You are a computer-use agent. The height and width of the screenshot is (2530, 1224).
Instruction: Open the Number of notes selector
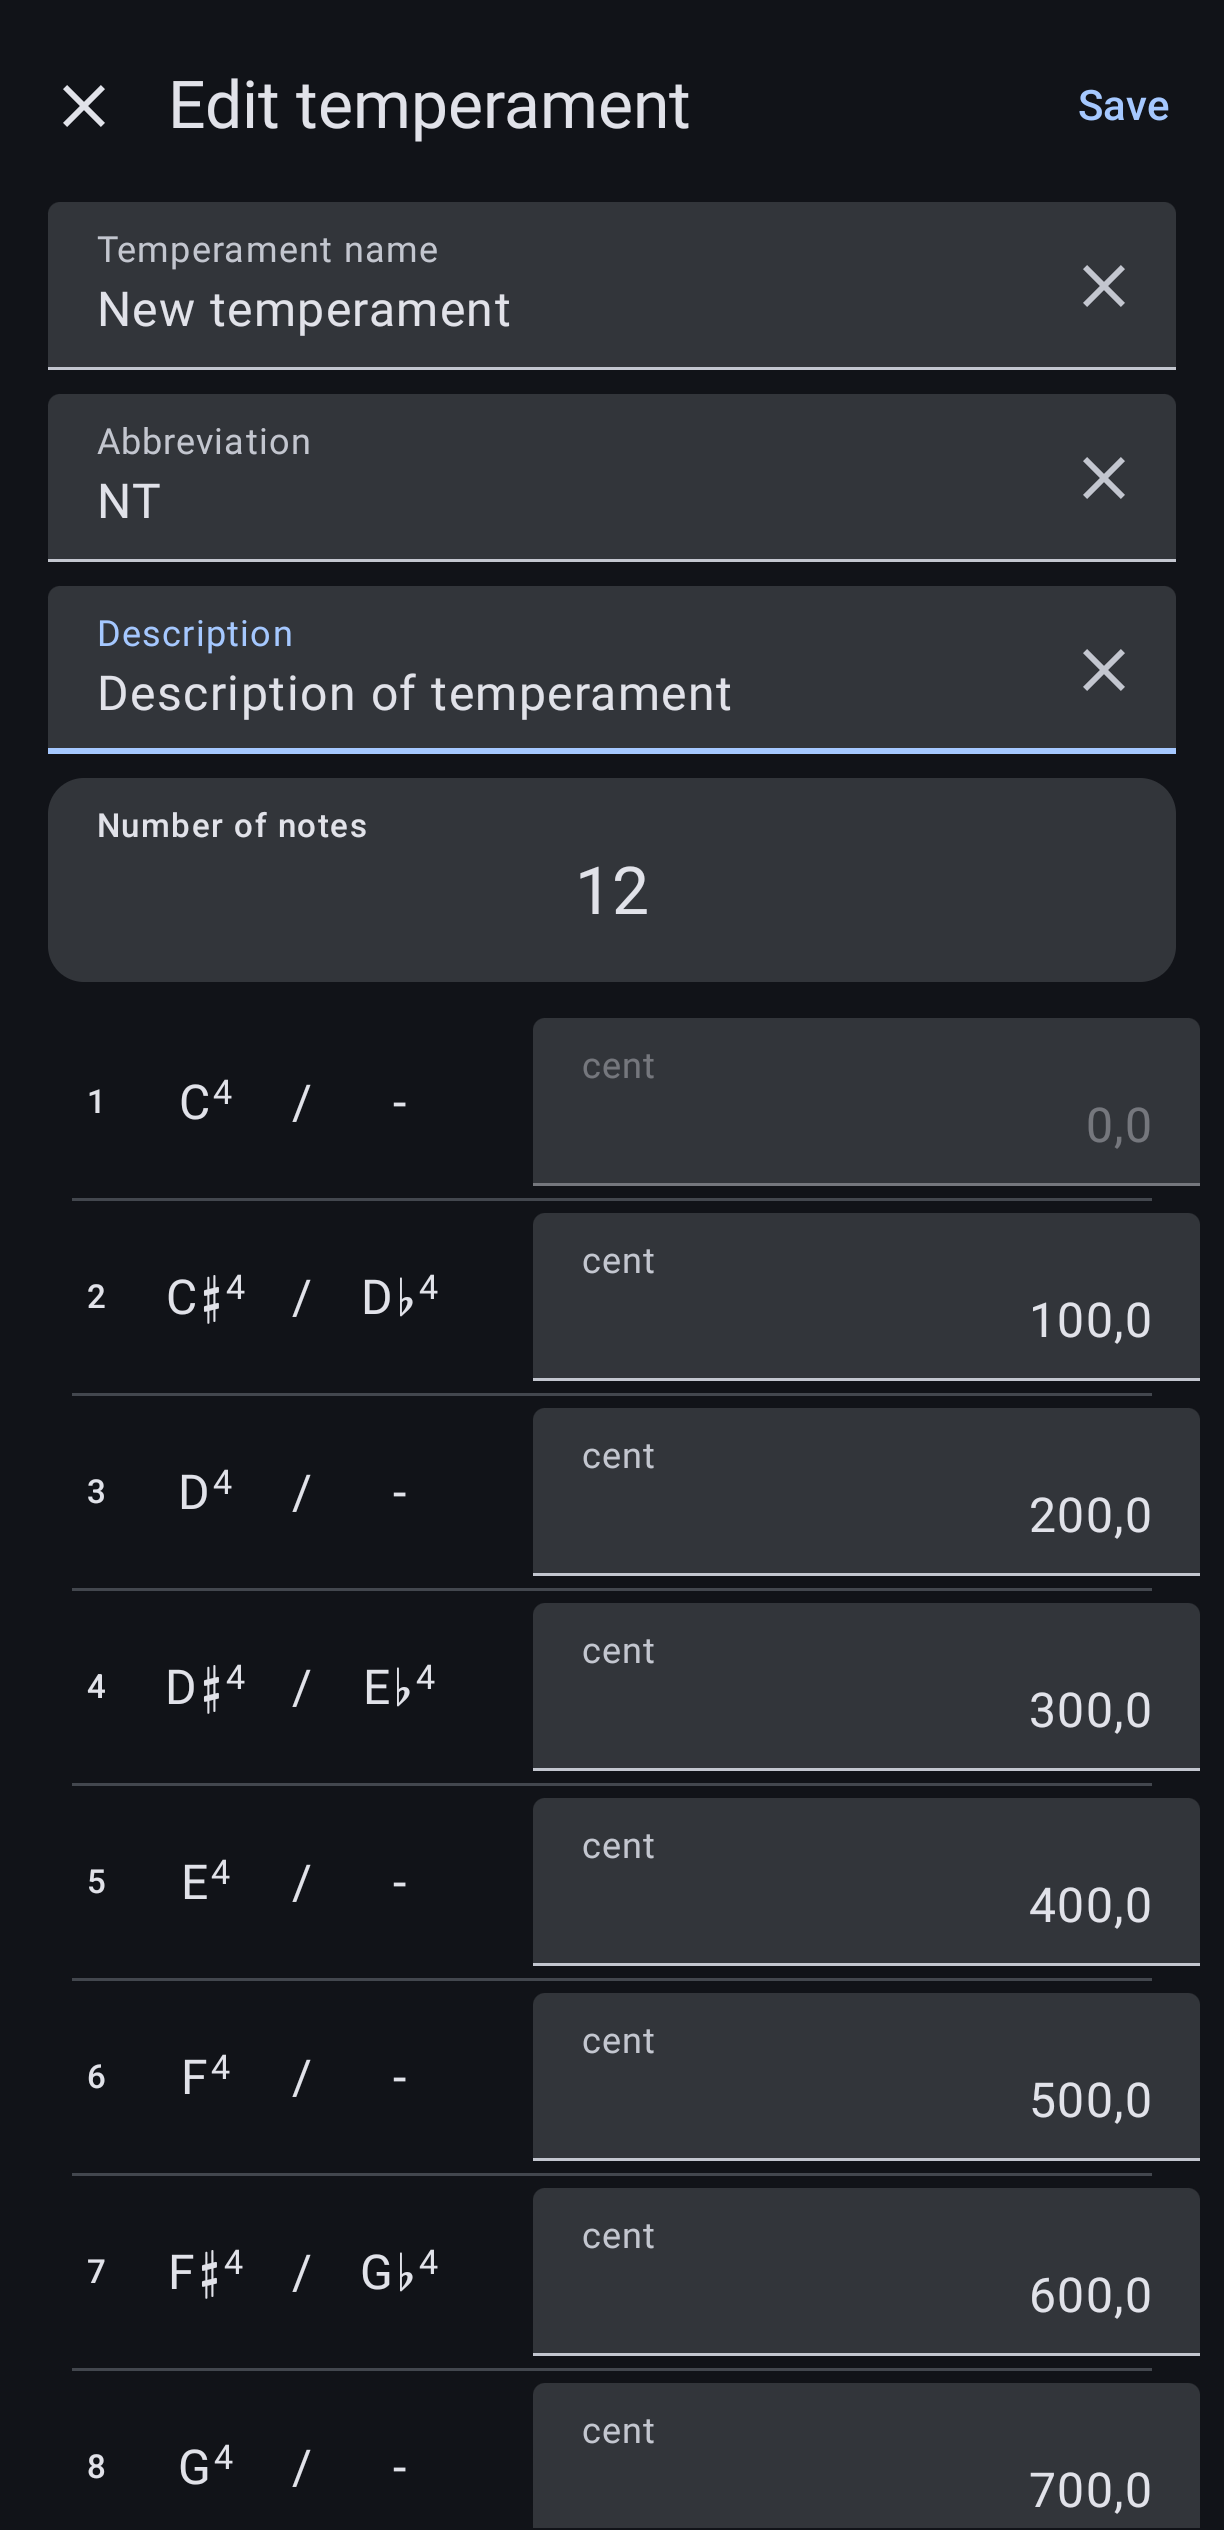(x=611, y=881)
